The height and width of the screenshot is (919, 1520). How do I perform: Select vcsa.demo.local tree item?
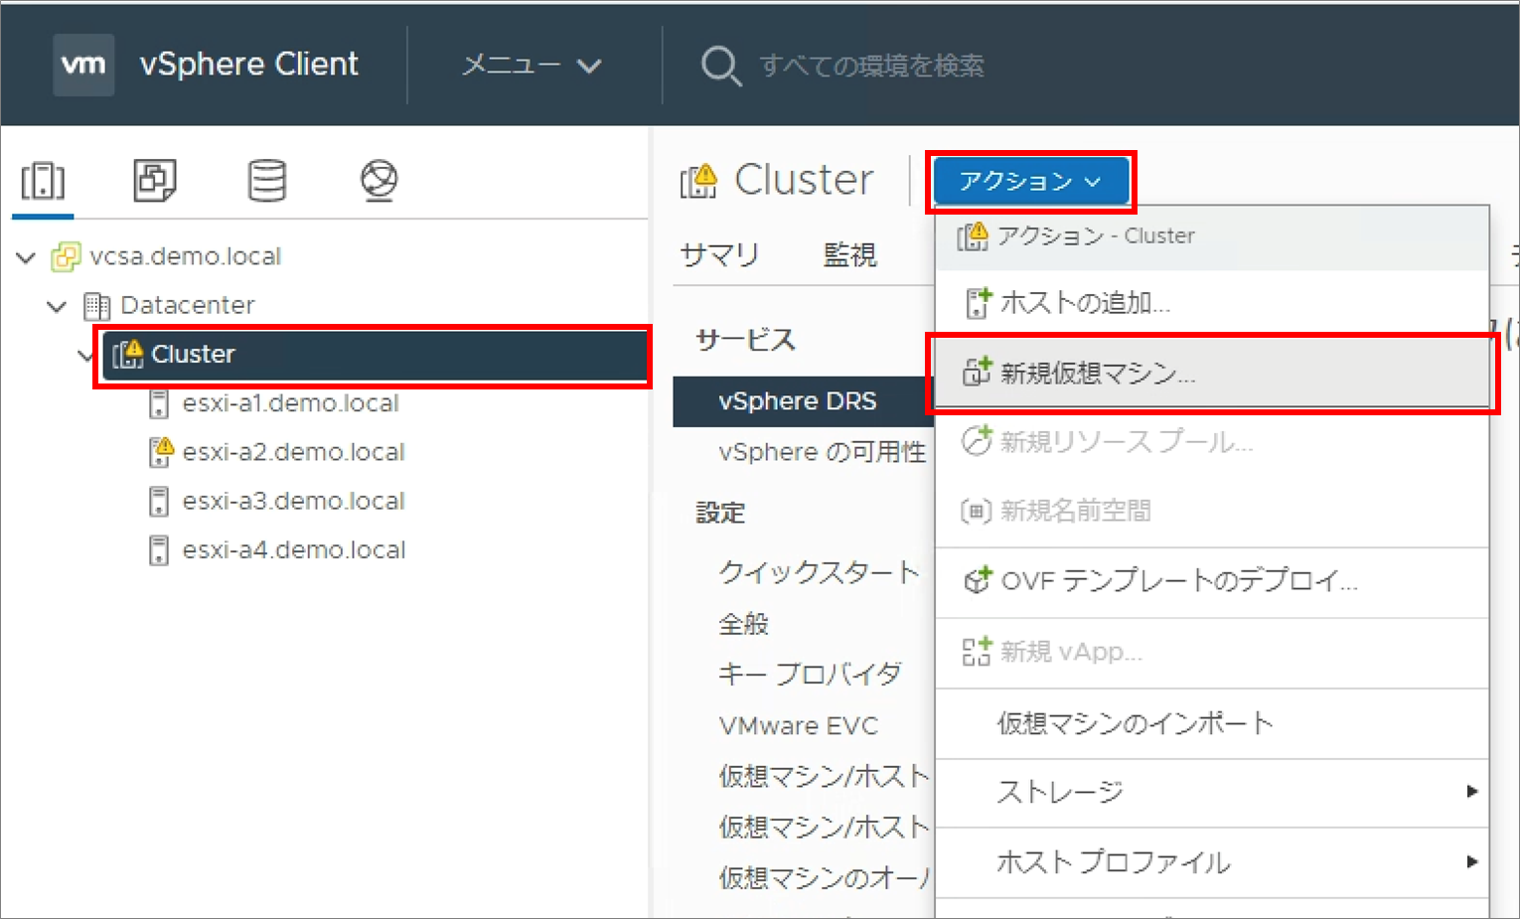[185, 257]
